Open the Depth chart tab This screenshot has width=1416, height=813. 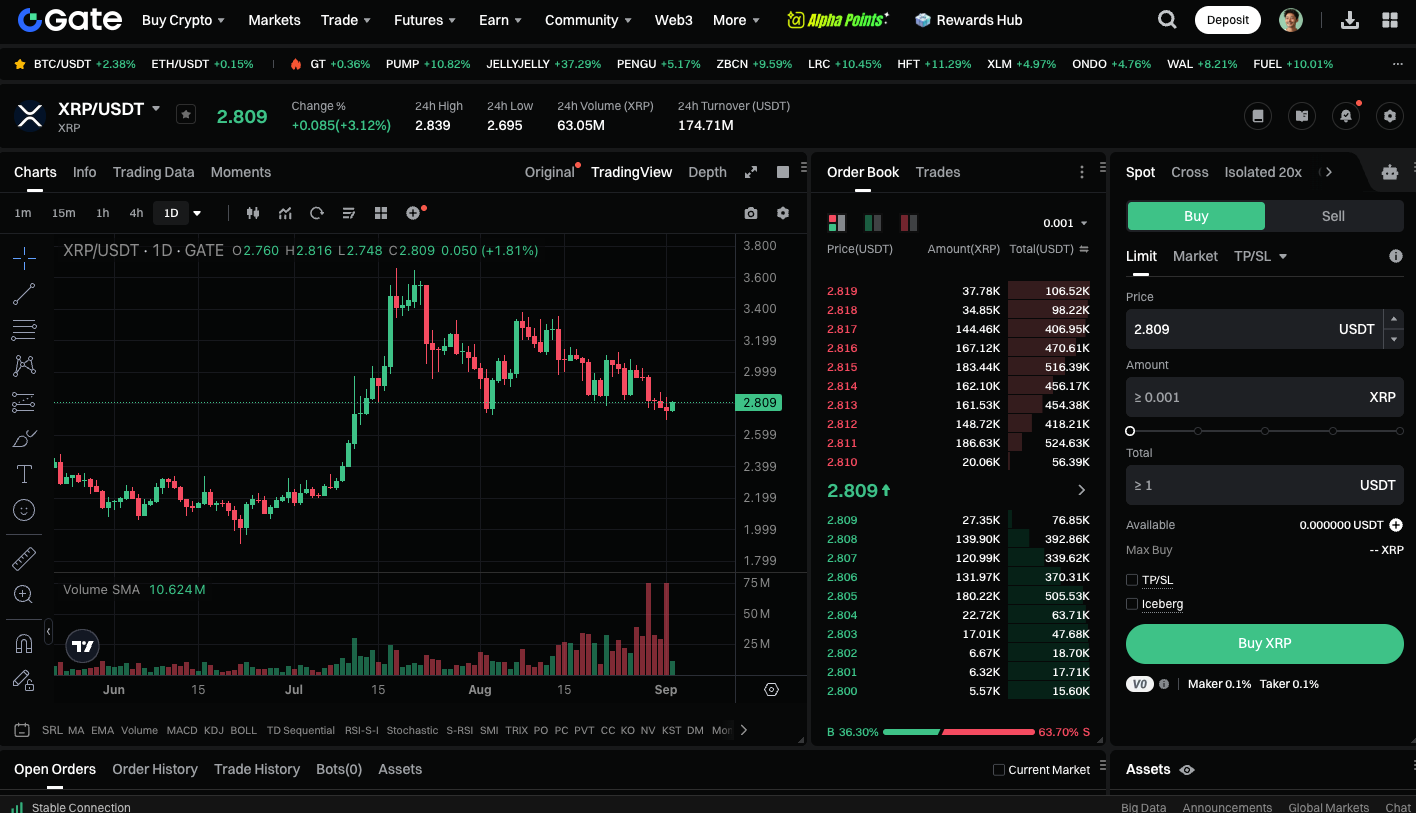707,172
